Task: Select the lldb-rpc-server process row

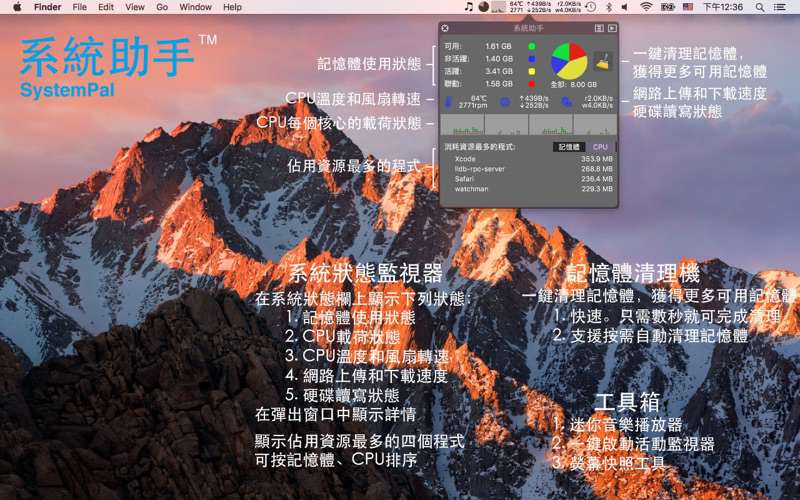Action: pos(529,169)
